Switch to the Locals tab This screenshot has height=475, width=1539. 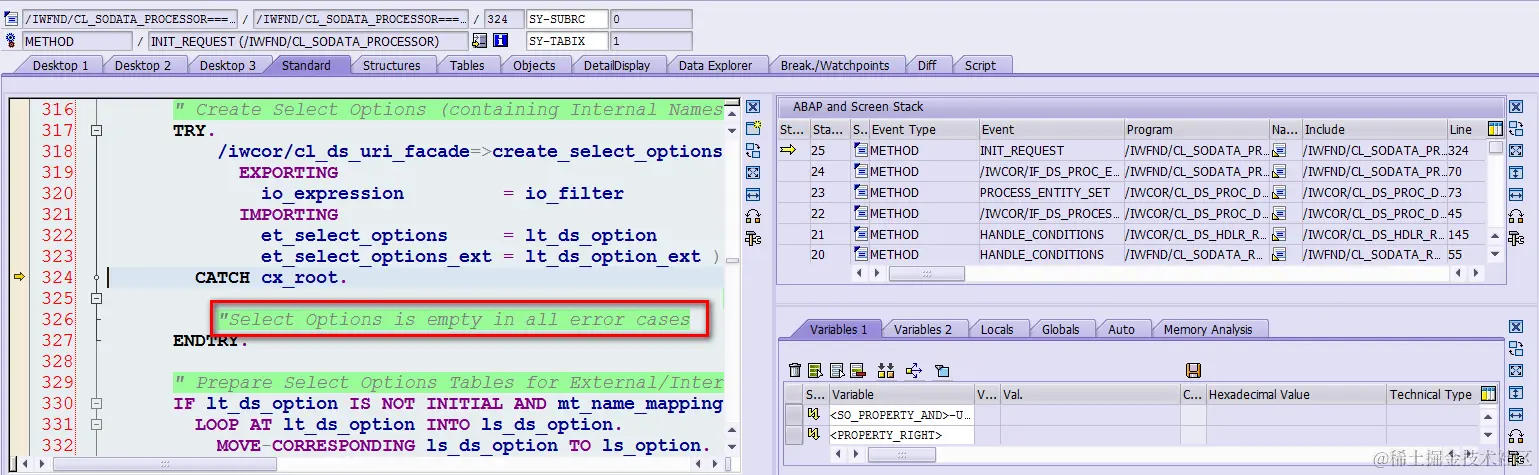[997, 329]
